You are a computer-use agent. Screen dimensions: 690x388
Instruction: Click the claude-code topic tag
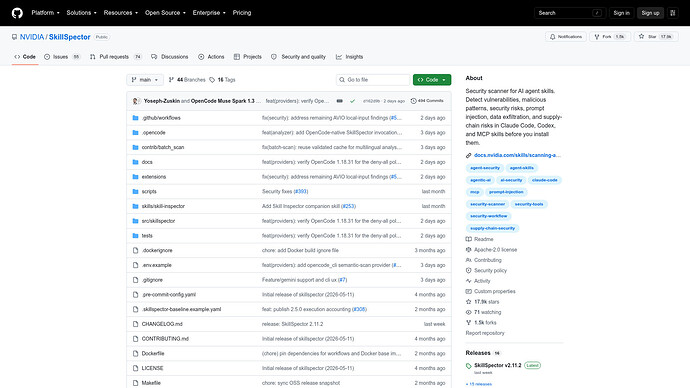click(544, 180)
